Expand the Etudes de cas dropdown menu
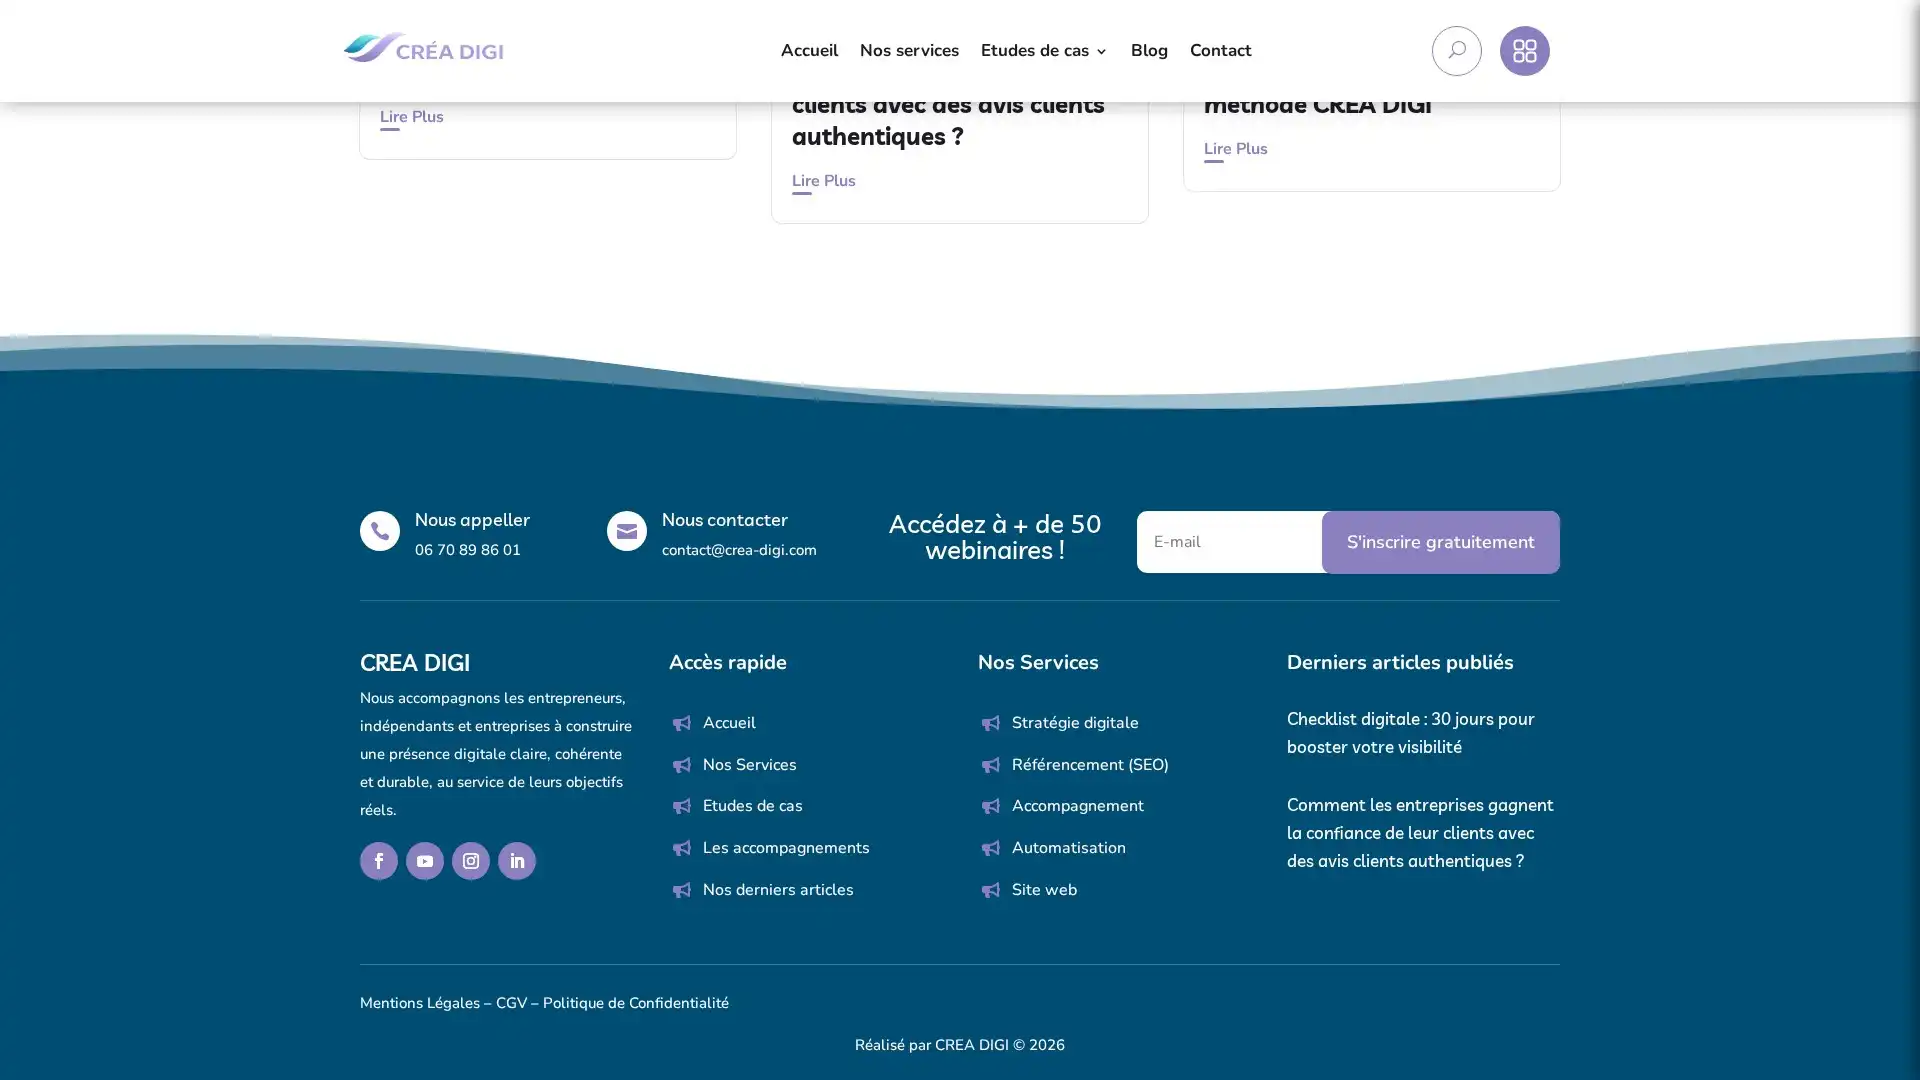The height and width of the screenshot is (1080, 1920). (x=1044, y=51)
